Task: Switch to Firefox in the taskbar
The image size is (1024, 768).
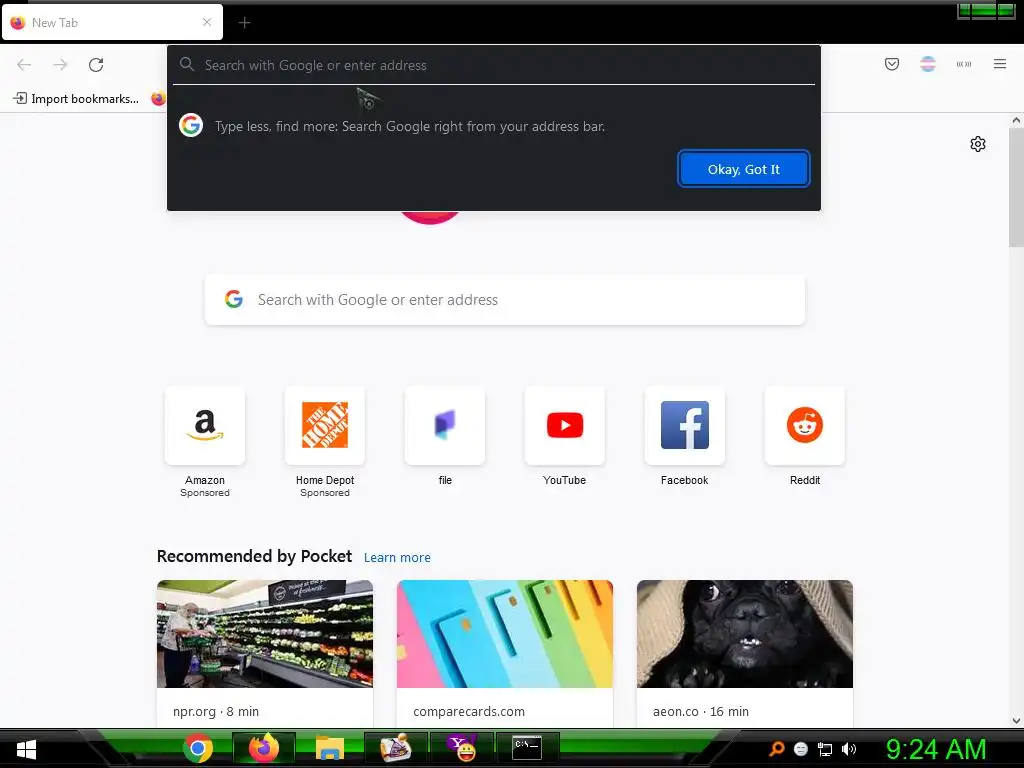Action: click(264, 748)
